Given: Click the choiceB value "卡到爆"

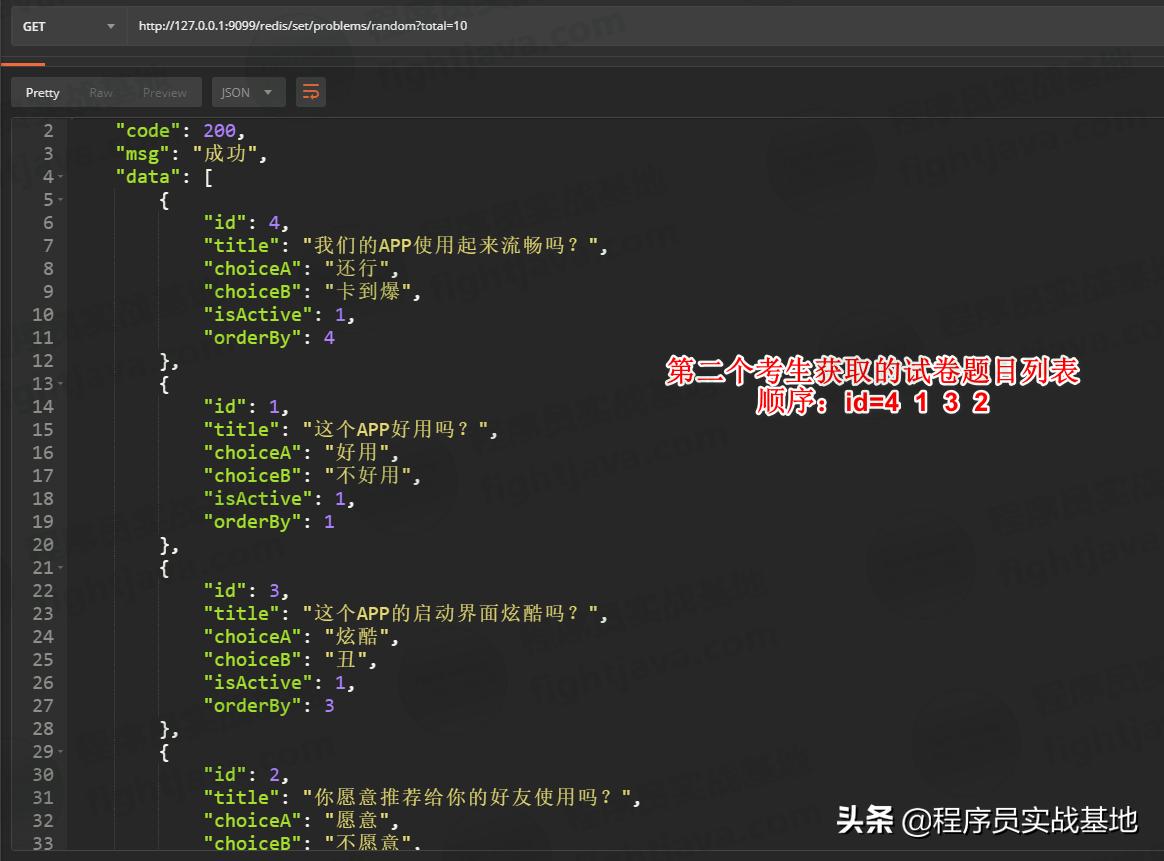Looking at the screenshot, I should point(368,291).
